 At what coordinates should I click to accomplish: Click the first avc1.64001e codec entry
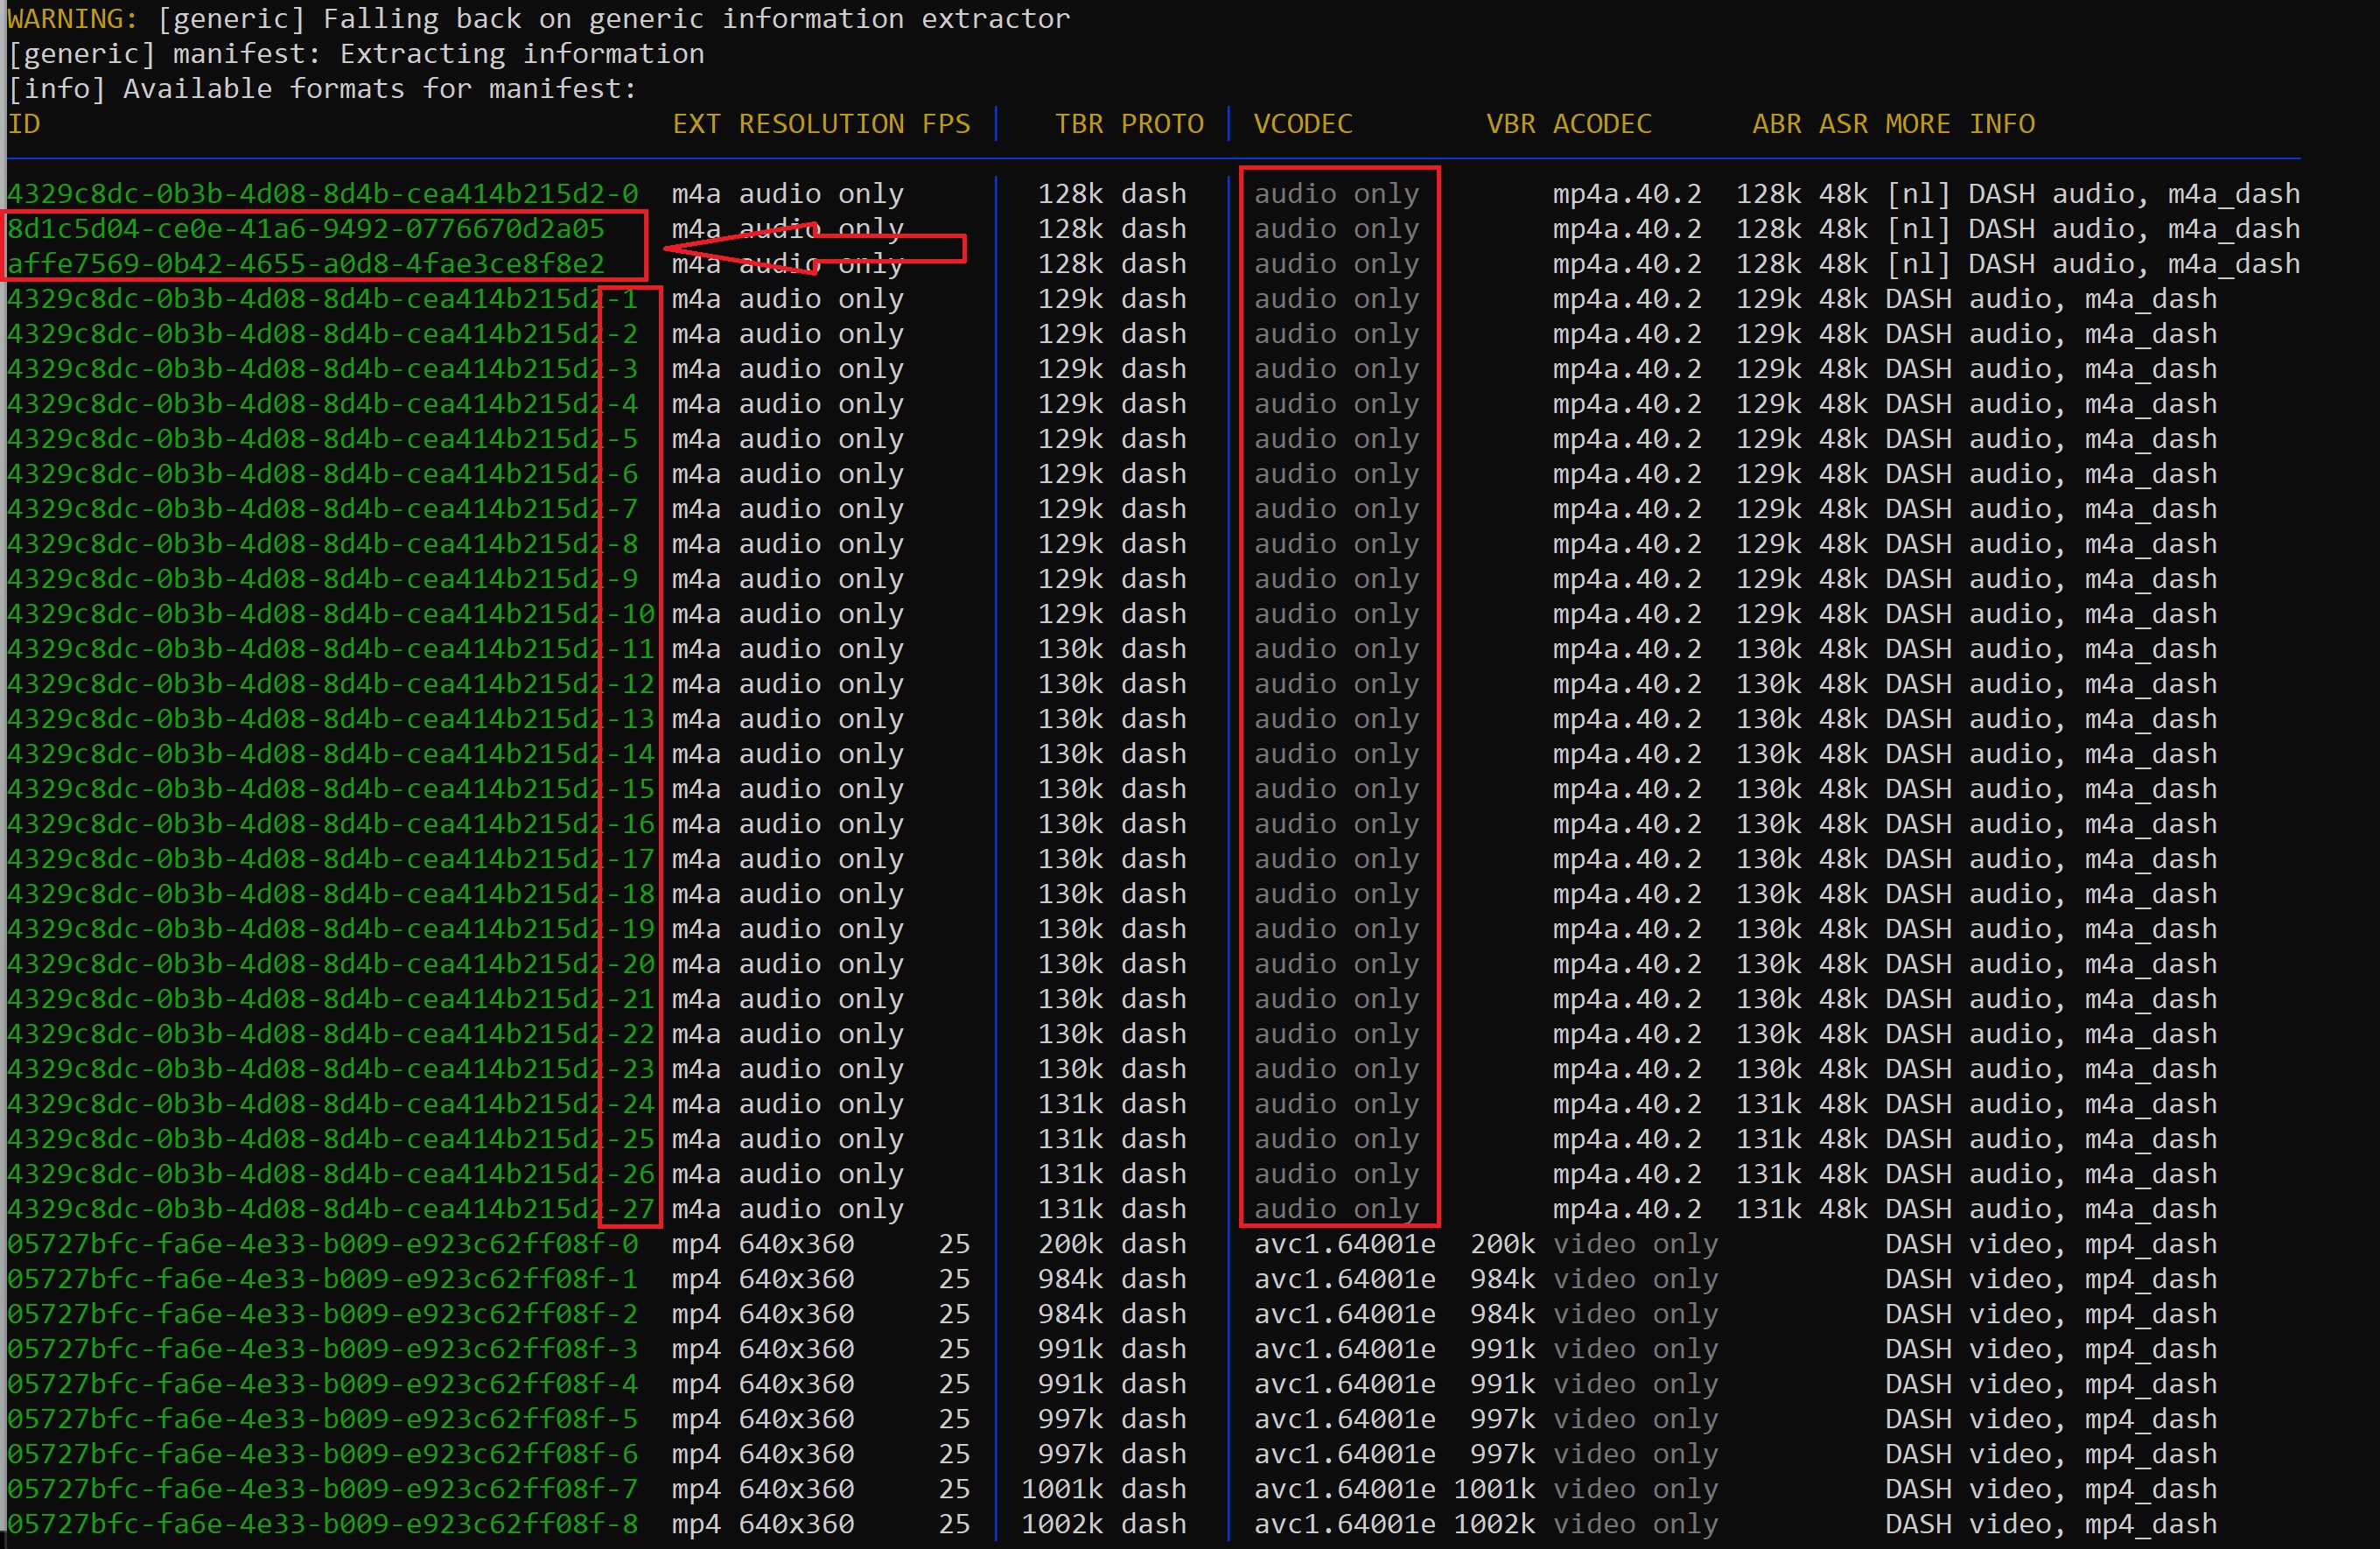(x=1344, y=1244)
